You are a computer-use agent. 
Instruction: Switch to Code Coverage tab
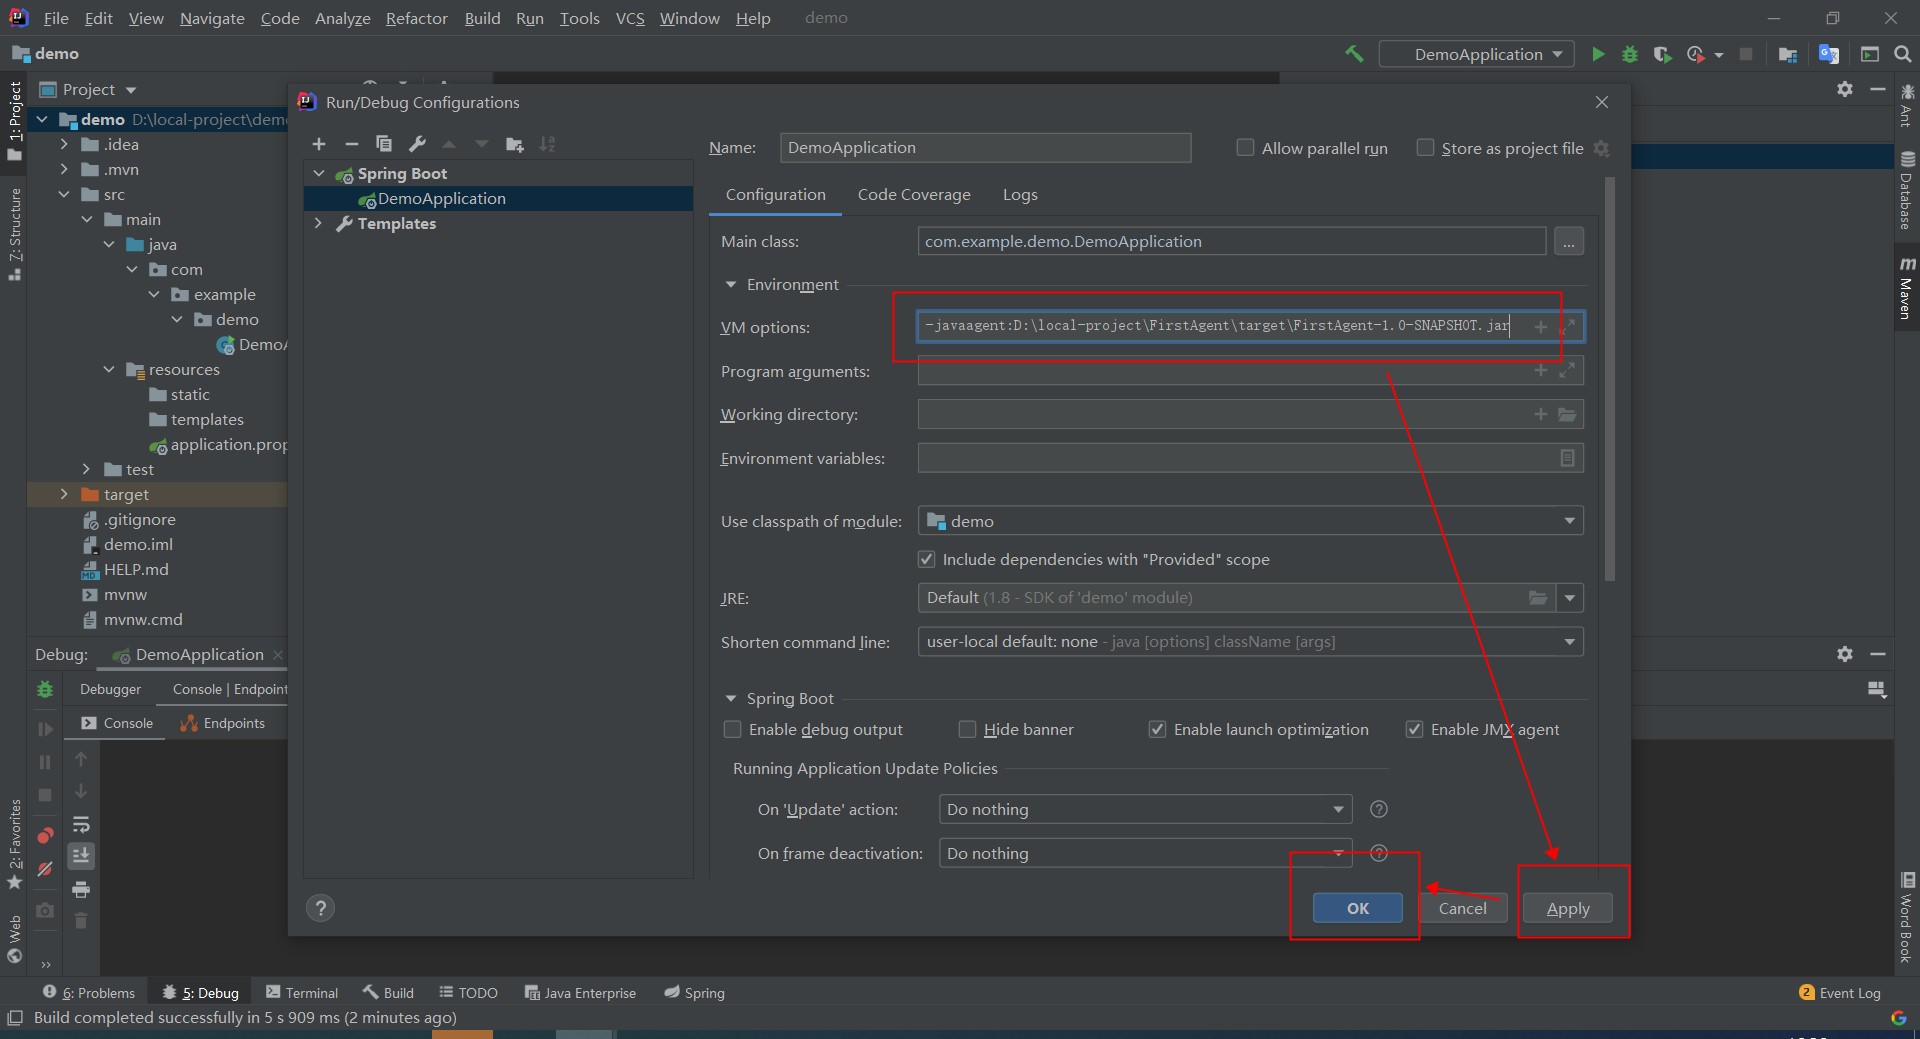[914, 195]
